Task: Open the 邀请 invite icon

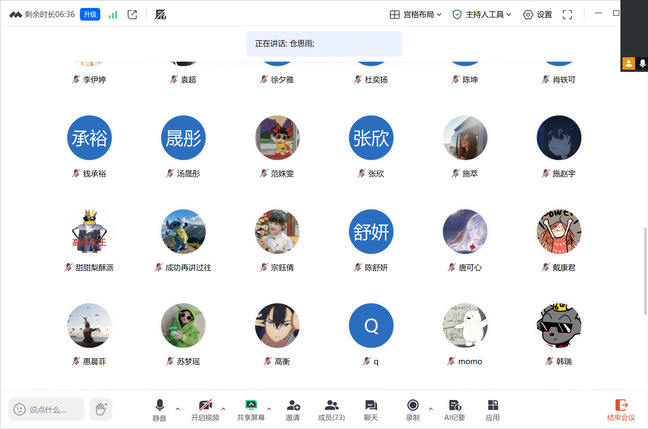Action: click(x=293, y=408)
